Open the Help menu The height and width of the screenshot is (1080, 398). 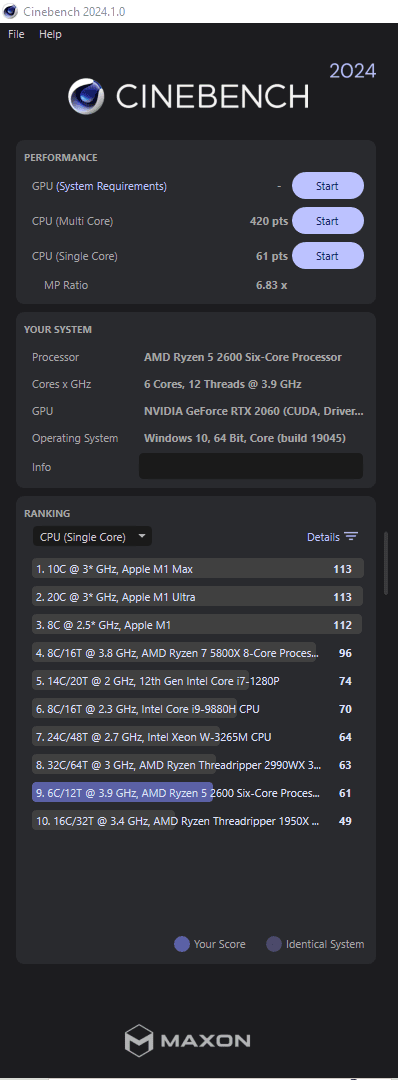(50, 34)
